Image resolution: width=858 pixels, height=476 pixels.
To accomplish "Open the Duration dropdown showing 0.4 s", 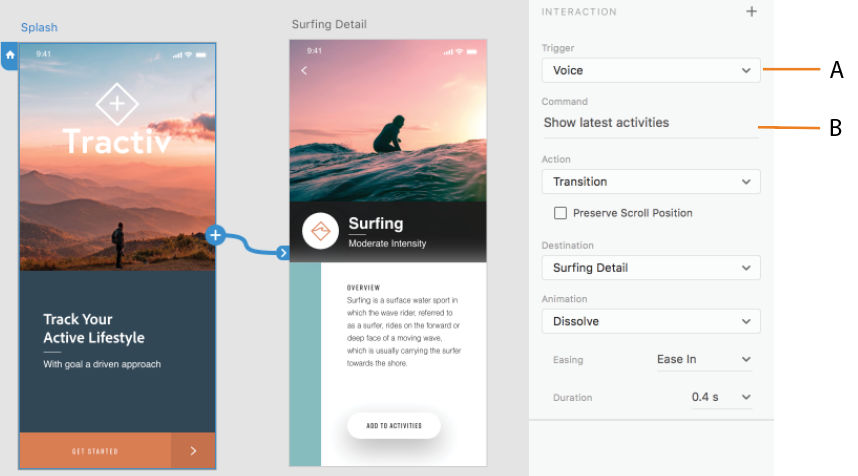I will (720, 397).
